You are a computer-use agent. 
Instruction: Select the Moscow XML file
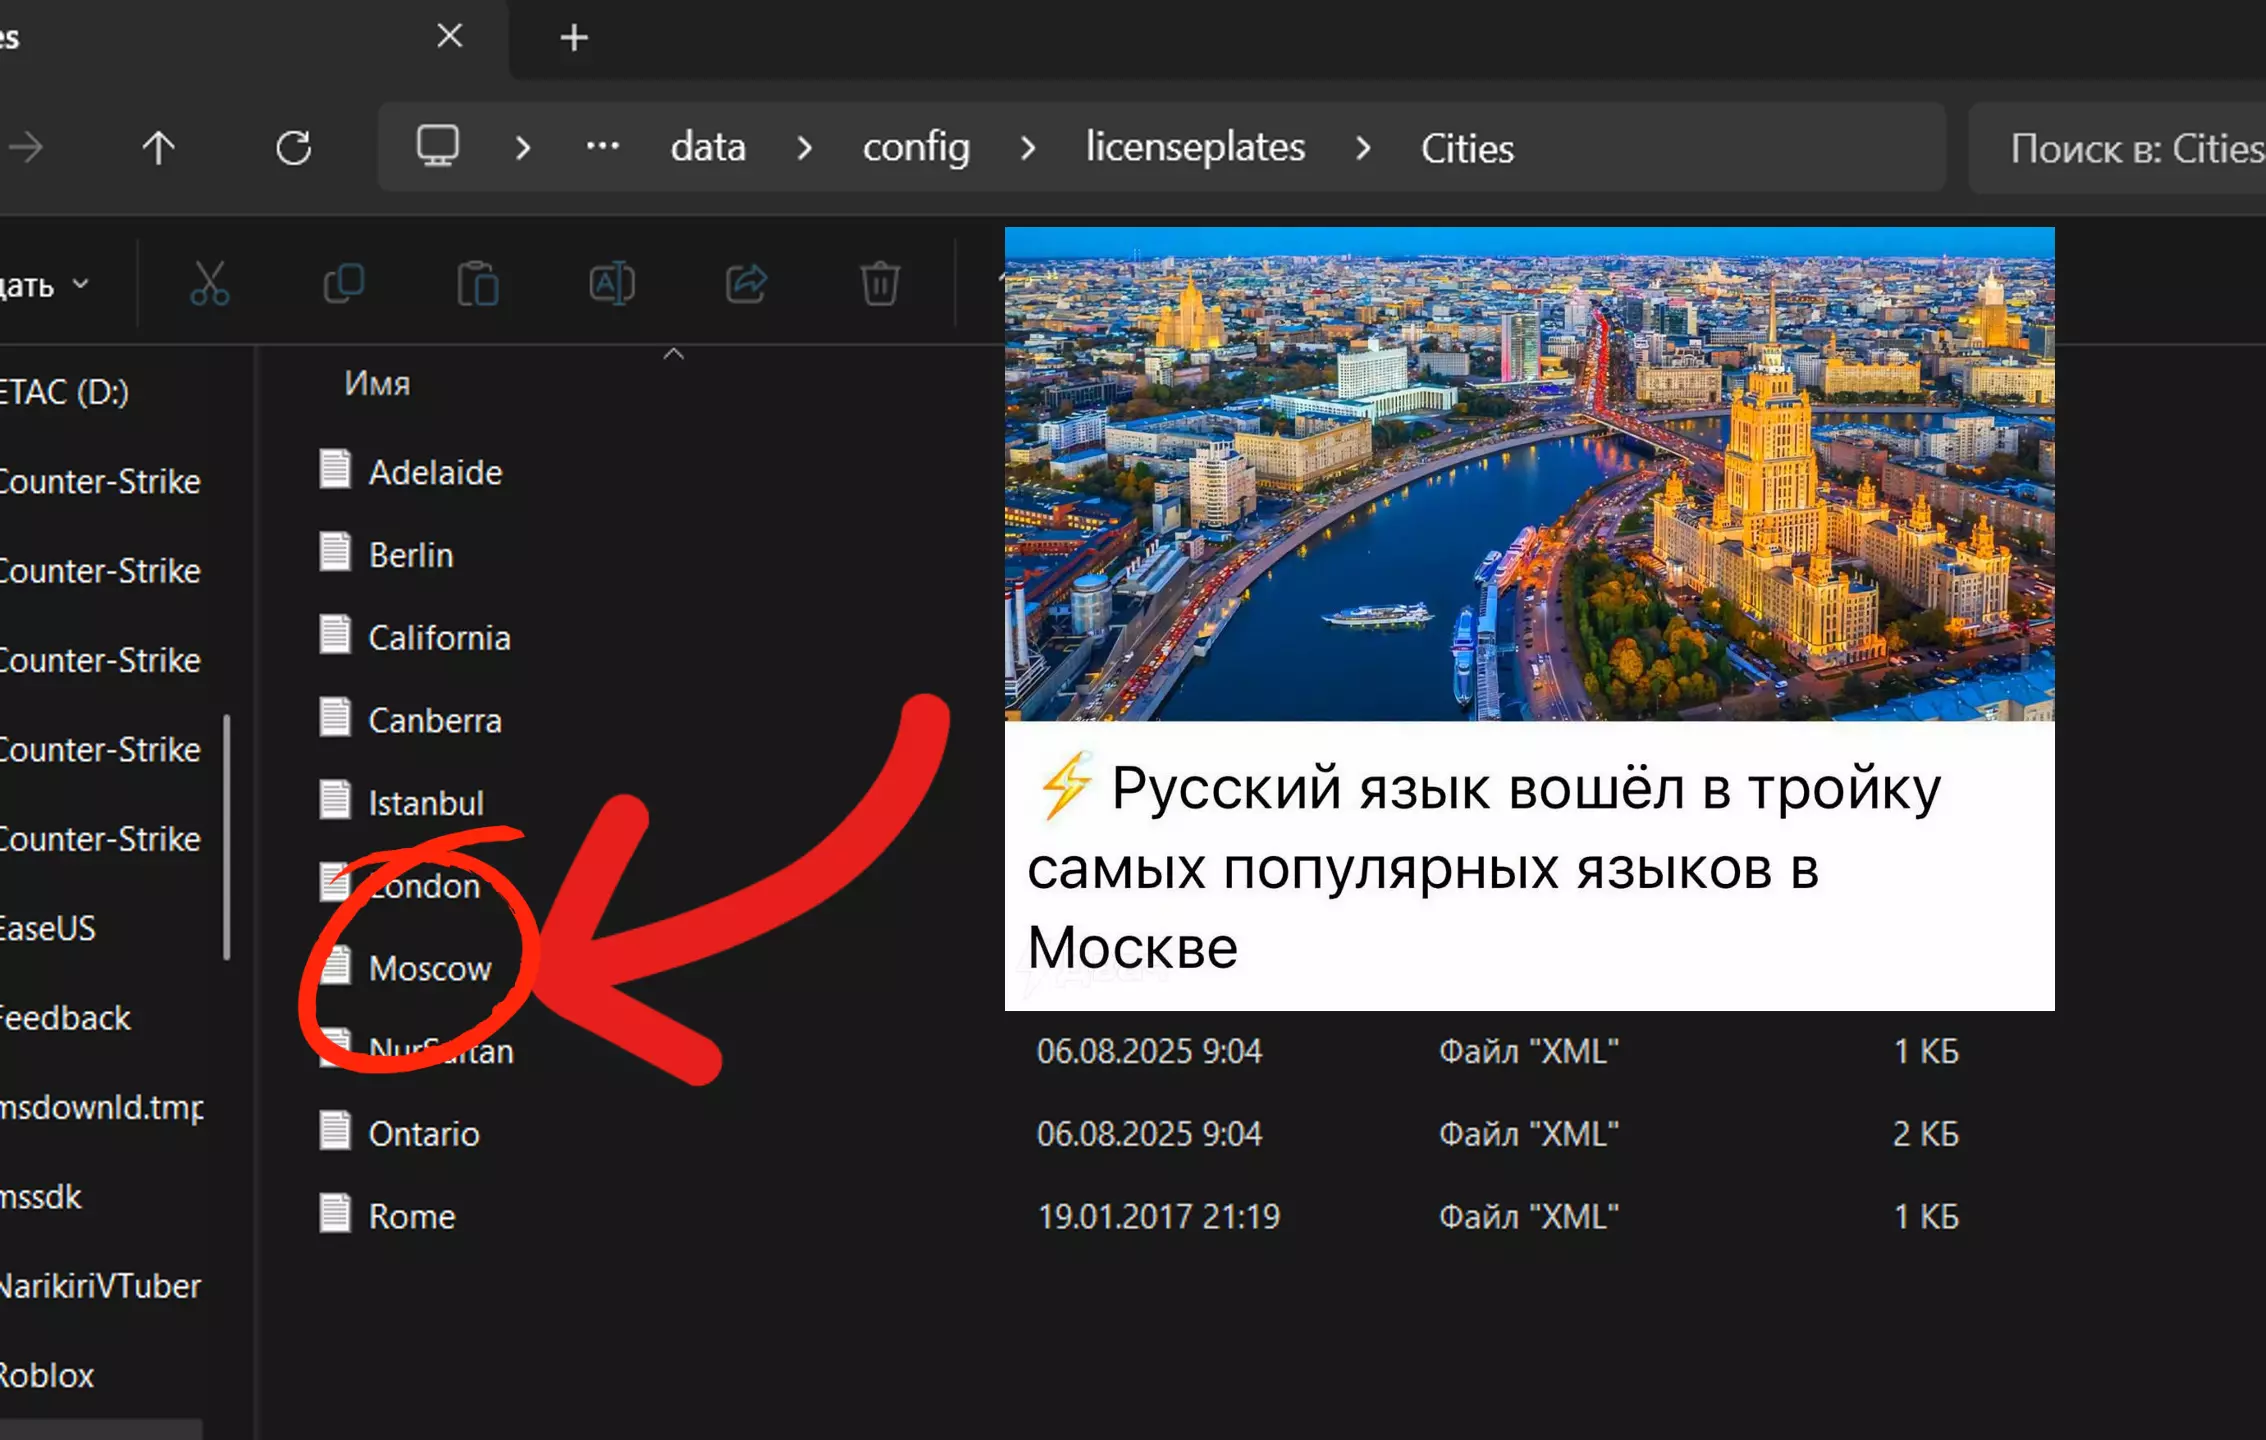[x=430, y=968]
